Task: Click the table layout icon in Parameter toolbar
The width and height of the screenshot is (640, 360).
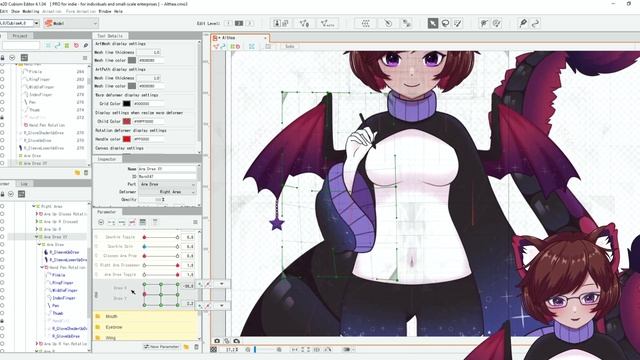Action: 142,222
